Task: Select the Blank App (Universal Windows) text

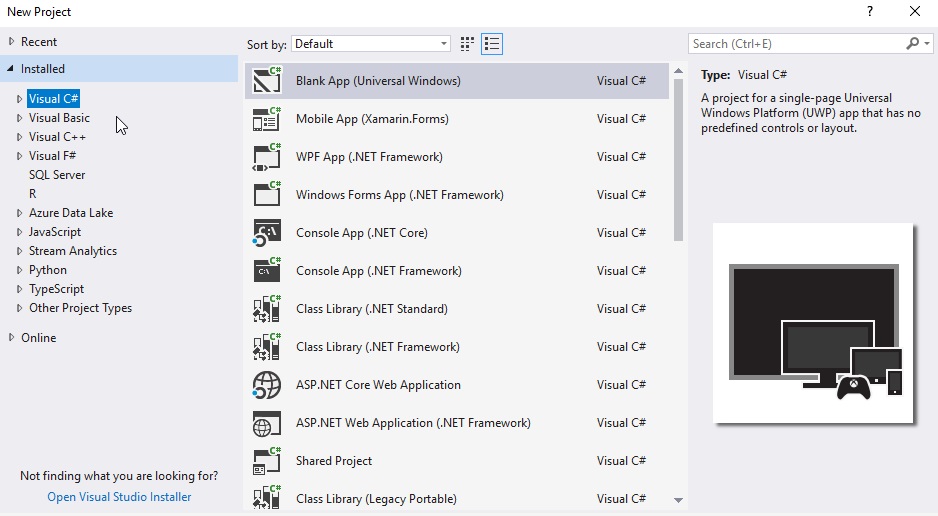Action: click(378, 81)
